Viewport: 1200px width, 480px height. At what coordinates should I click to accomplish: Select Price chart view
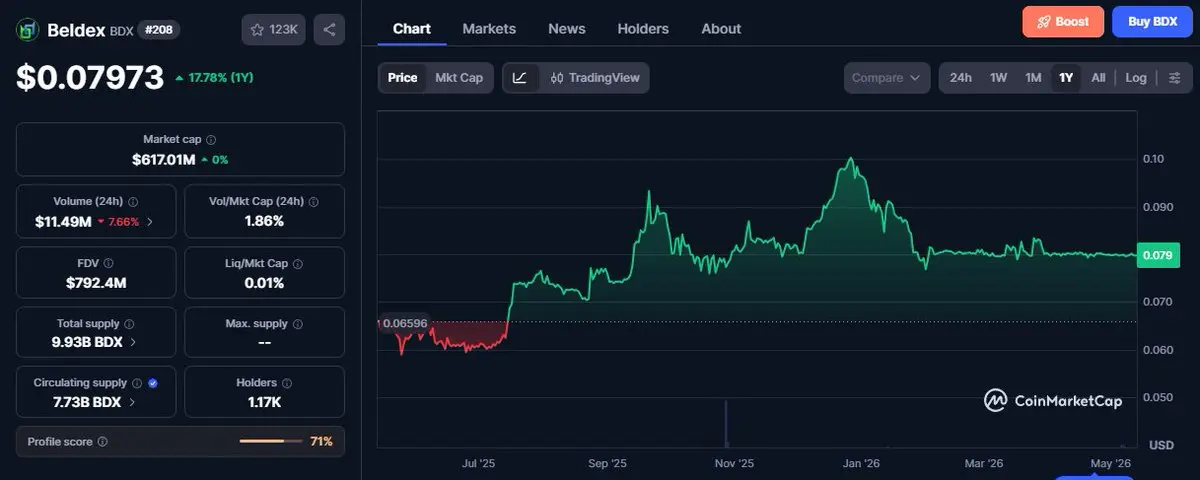coord(403,78)
